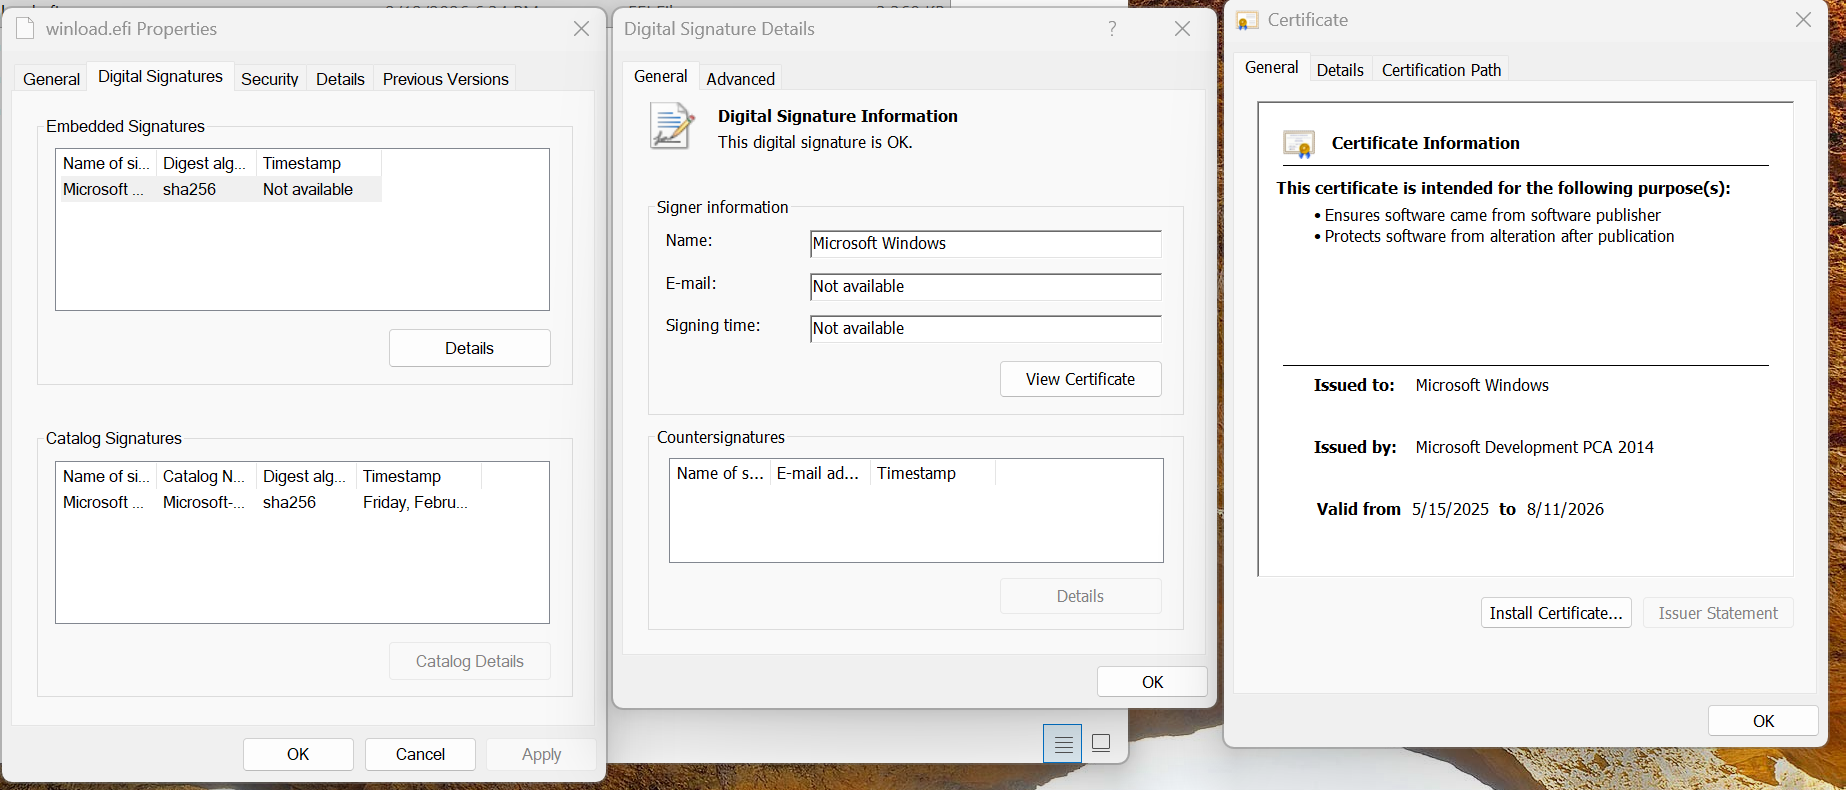
Task: Click the 8/11/2026 expiry date
Action: (1565, 509)
